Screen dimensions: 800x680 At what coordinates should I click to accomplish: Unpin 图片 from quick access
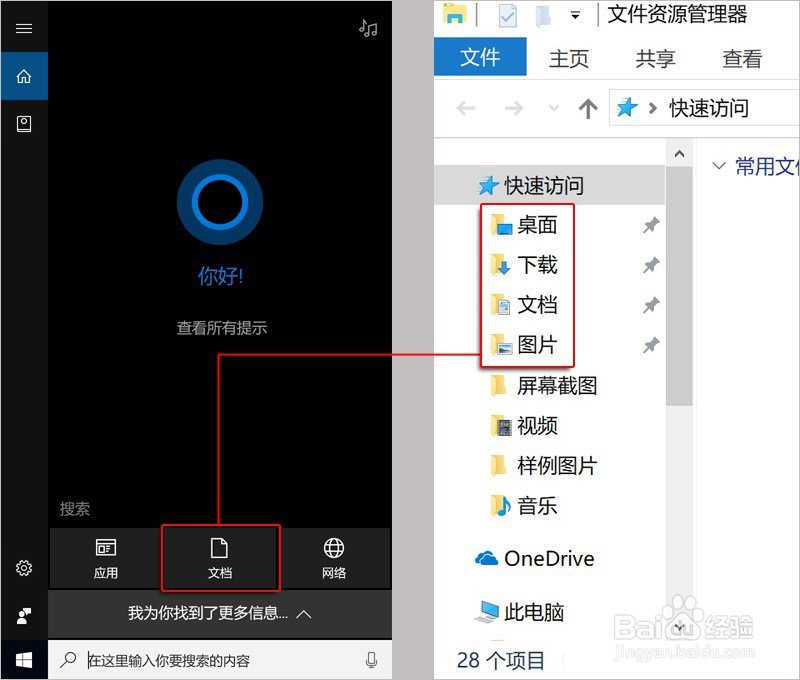[651, 345]
